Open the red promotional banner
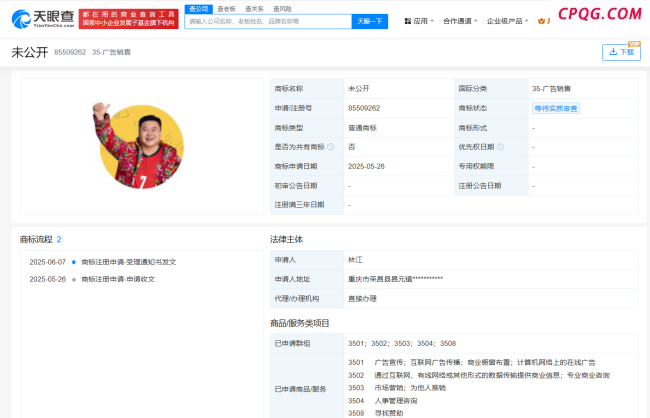This screenshot has width=650, height=418. pos(129,19)
